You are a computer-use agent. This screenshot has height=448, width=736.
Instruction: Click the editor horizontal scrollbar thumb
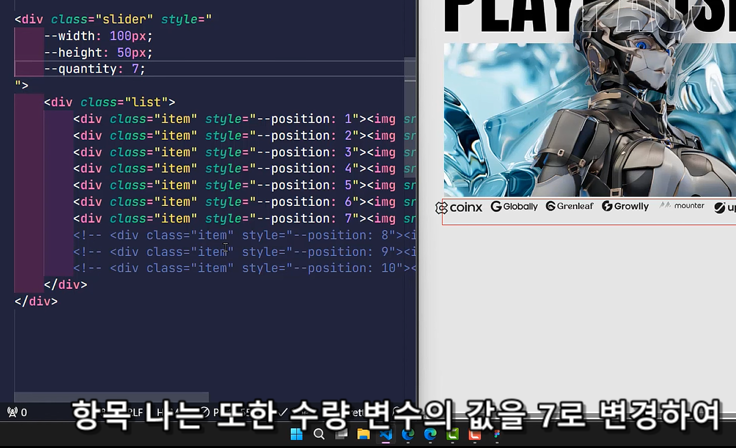point(111,397)
